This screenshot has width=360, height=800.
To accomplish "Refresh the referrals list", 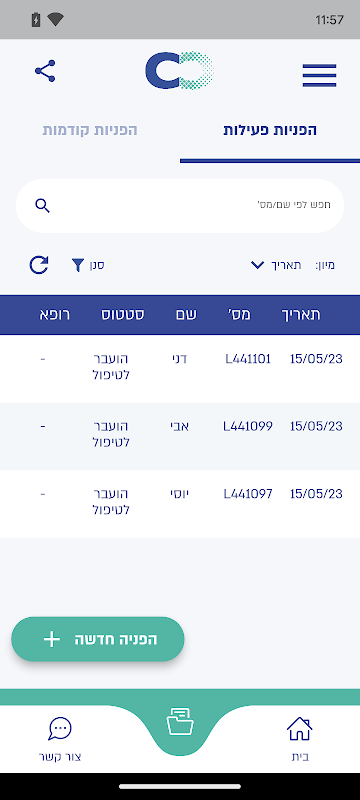I will (39, 265).
